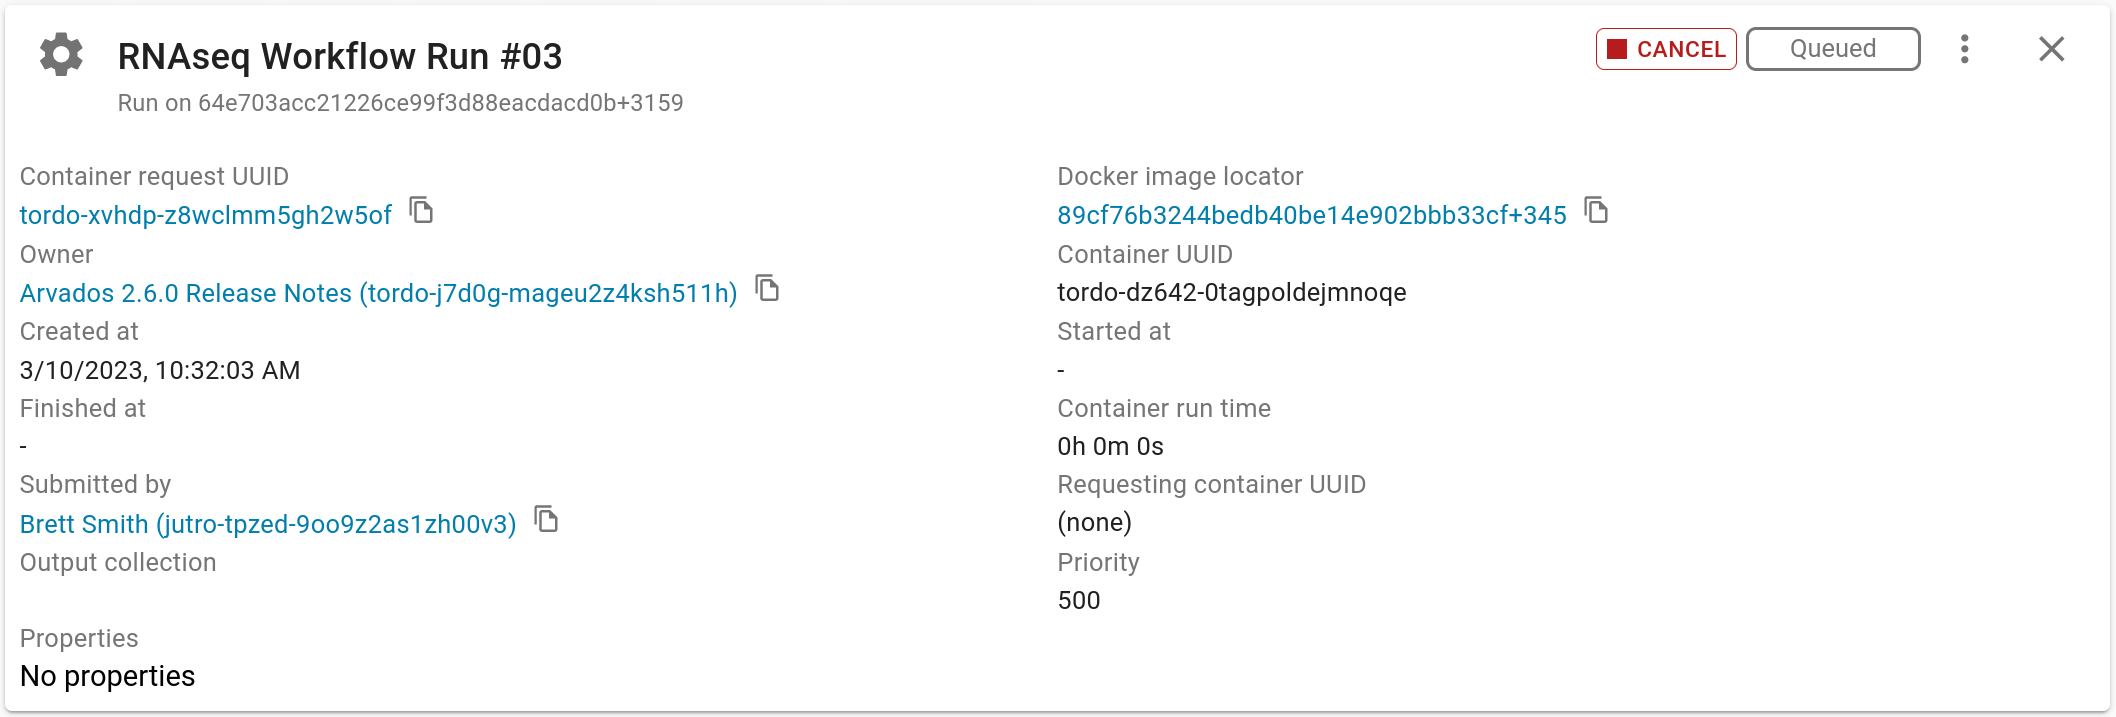The image size is (2116, 717).
Task: Open the Brett Smith user link
Action: pos(268,524)
